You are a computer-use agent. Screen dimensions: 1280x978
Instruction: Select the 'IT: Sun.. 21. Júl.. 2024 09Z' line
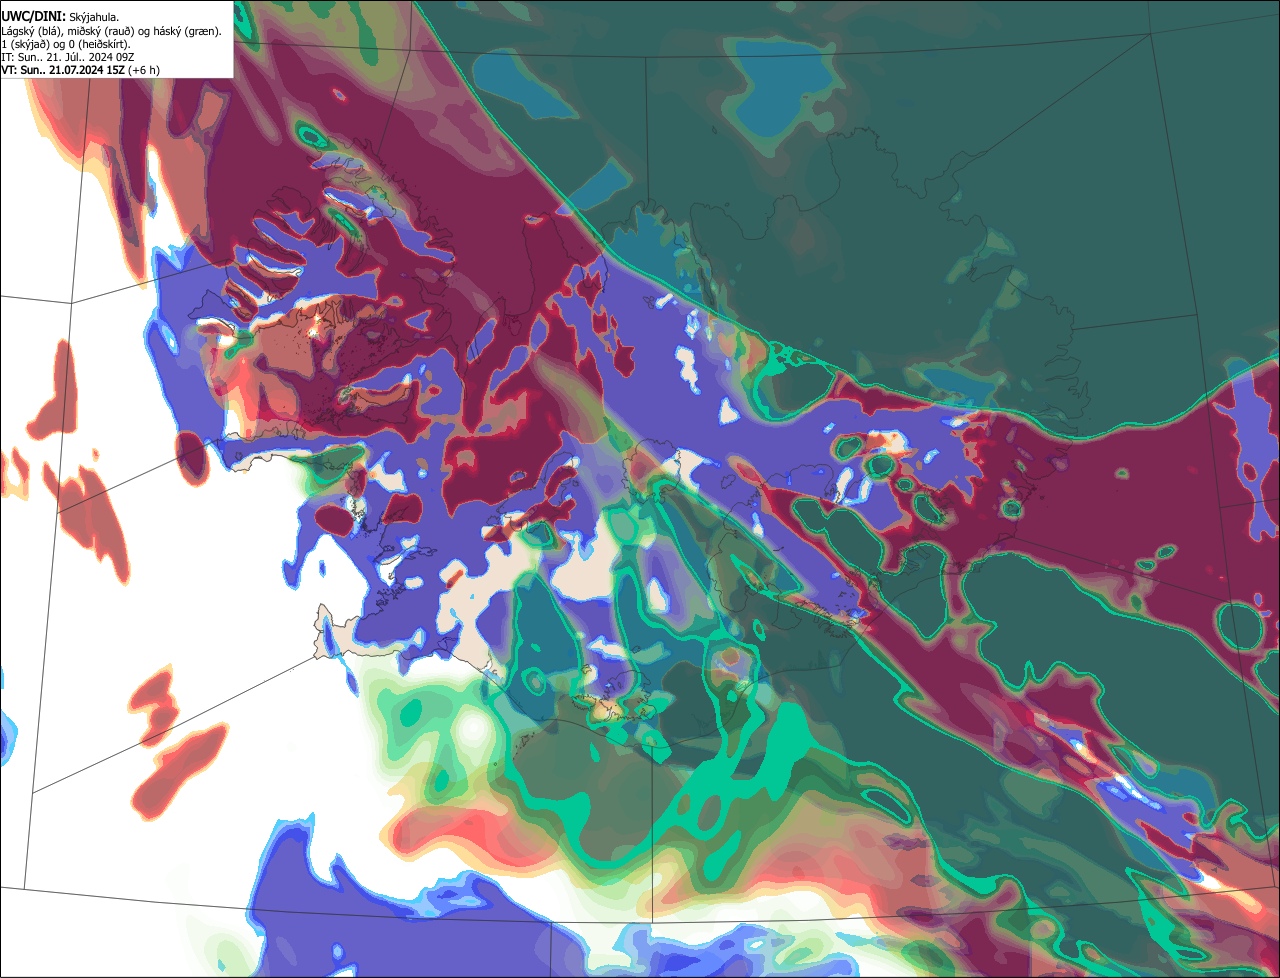point(68,57)
